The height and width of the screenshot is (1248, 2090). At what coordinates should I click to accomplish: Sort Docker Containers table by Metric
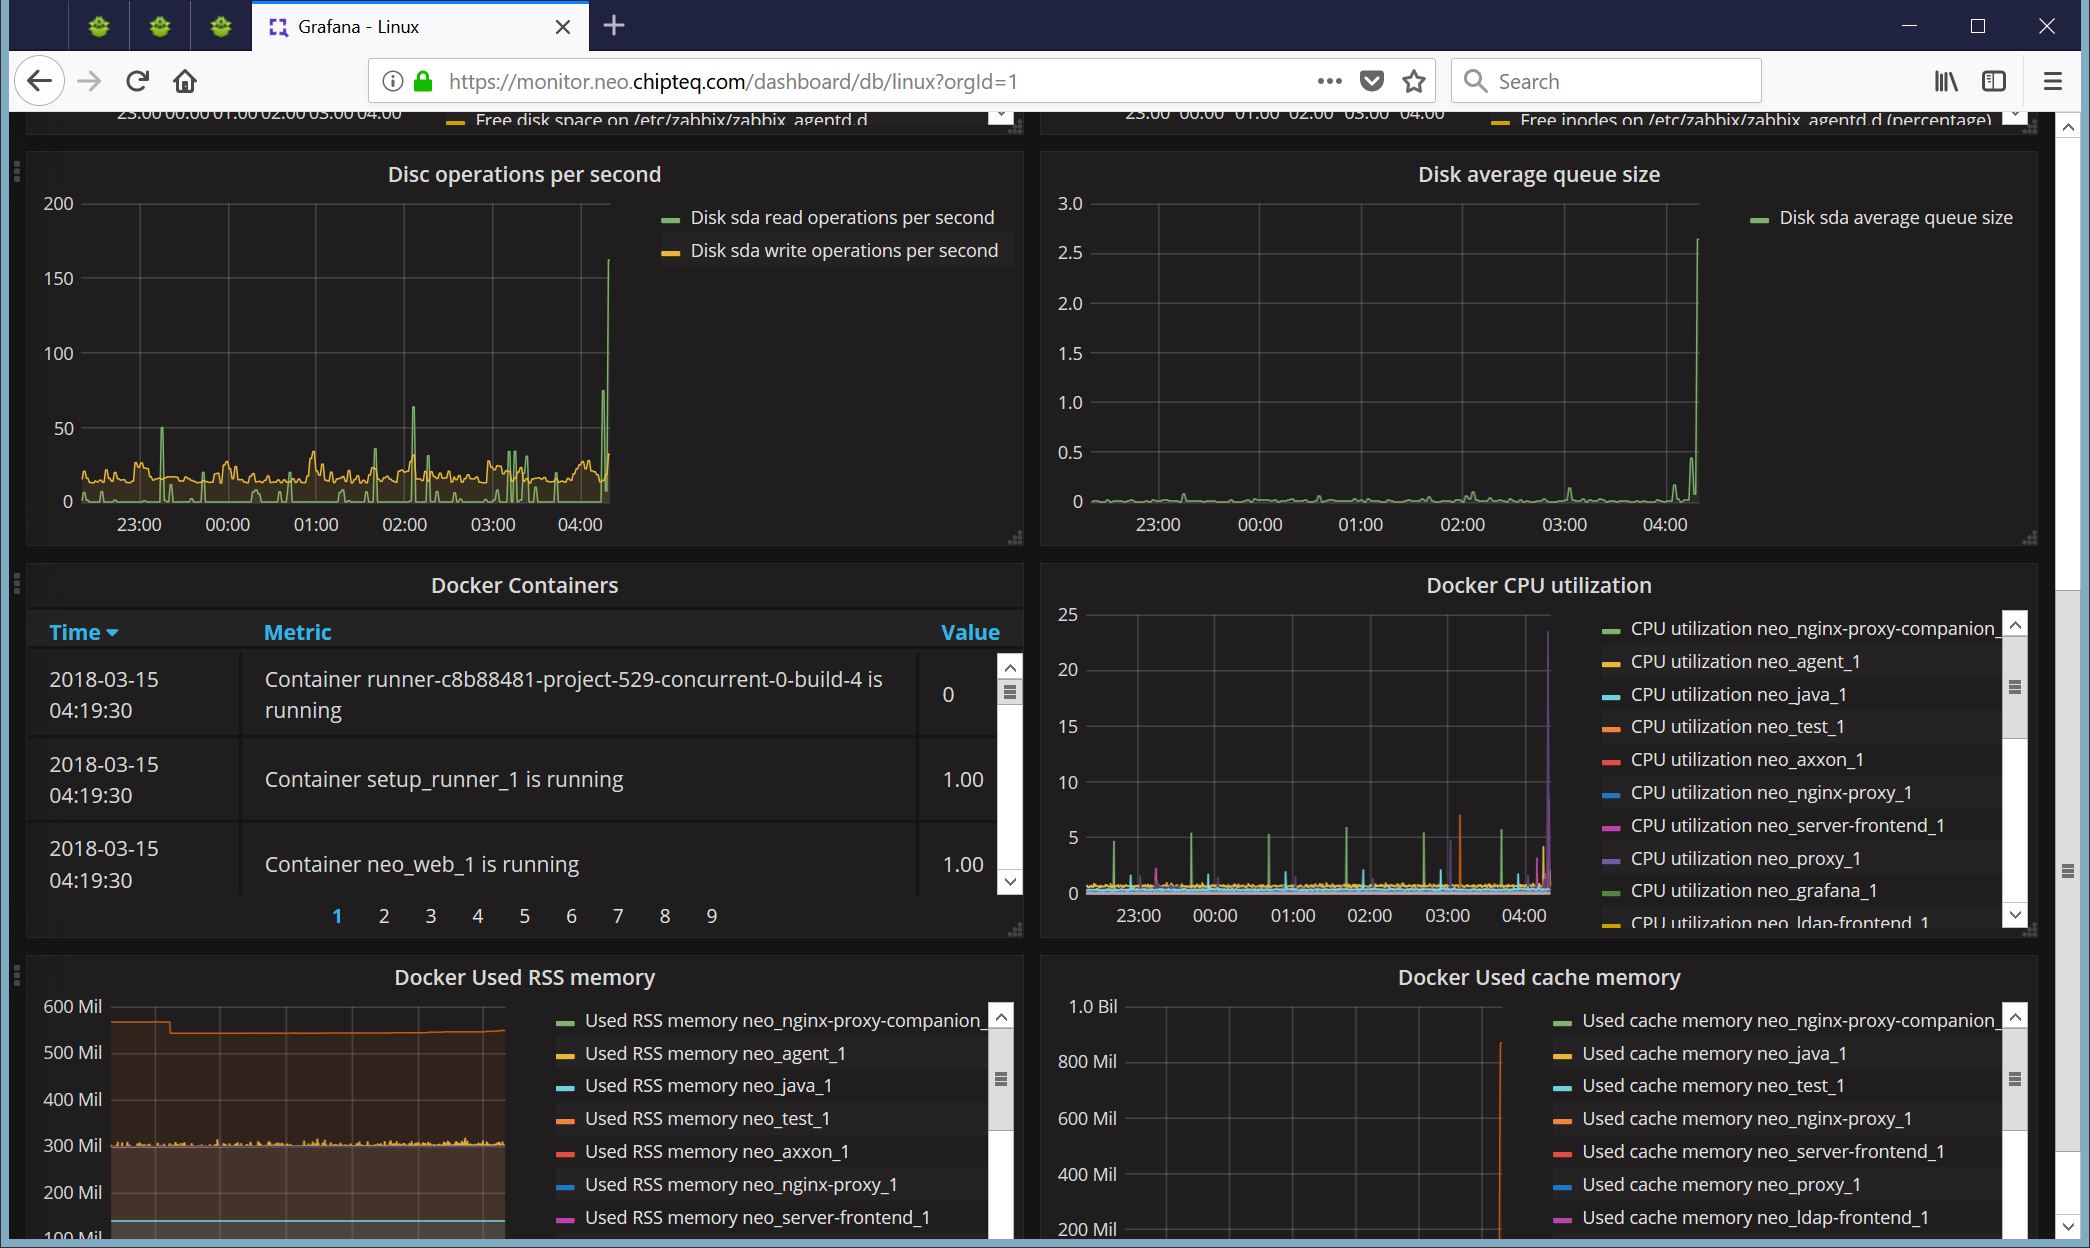click(297, 632)
